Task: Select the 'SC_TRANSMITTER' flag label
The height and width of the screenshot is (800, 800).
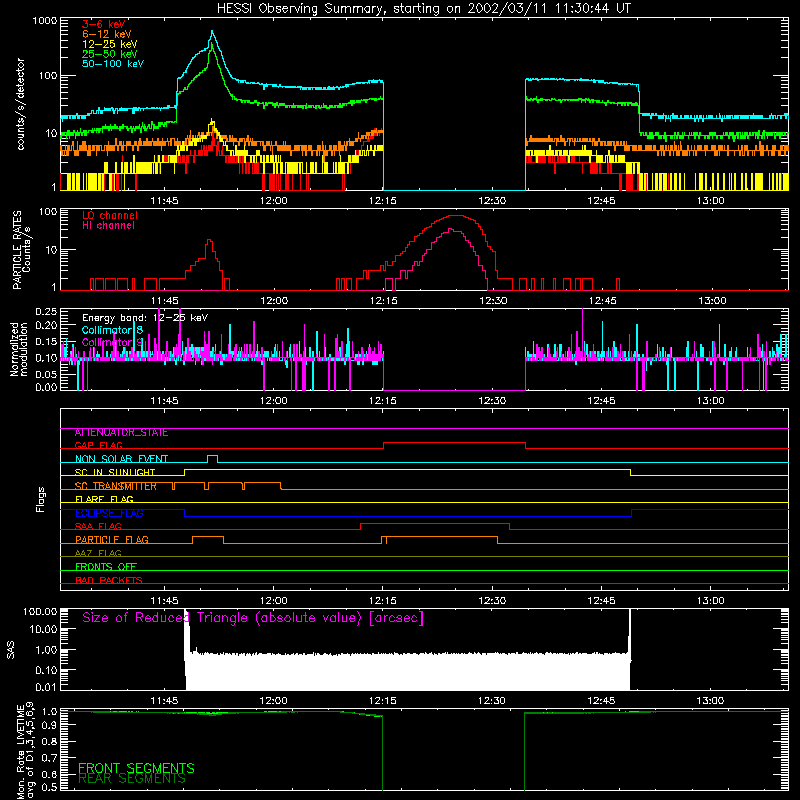Action: pos(116,486)
